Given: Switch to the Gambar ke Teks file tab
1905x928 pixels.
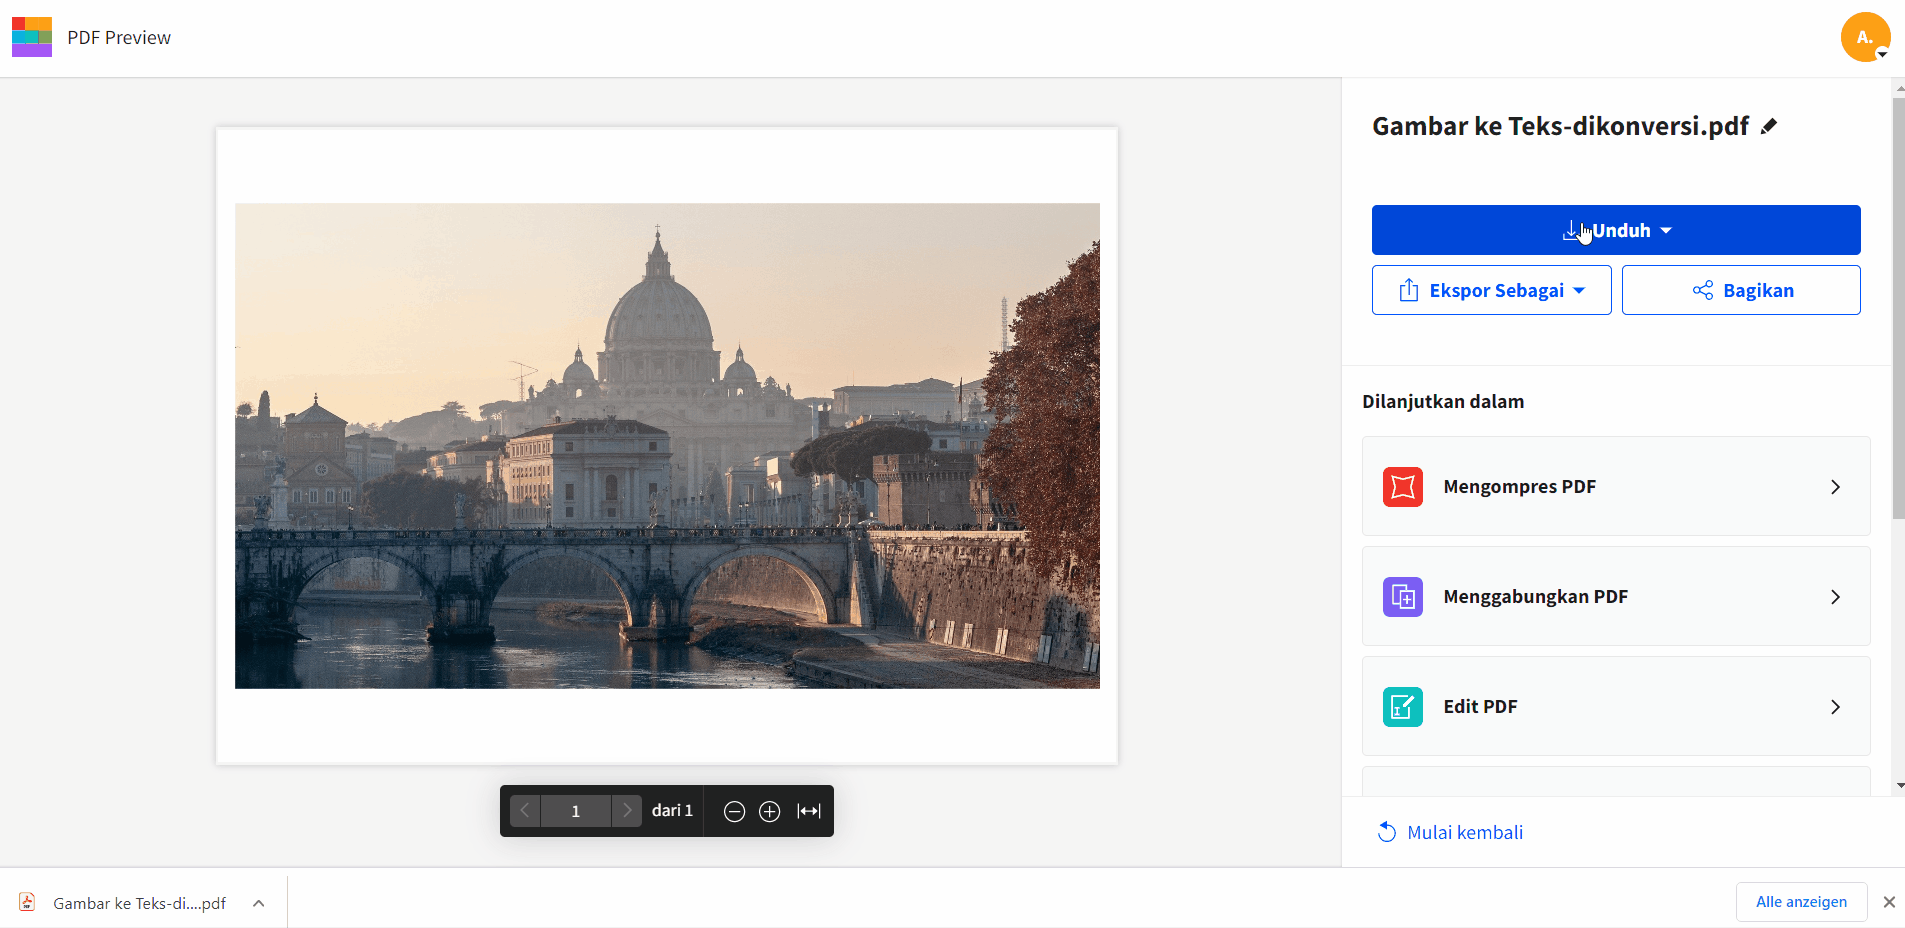Looking at the screenshot, I should [139, 902].
